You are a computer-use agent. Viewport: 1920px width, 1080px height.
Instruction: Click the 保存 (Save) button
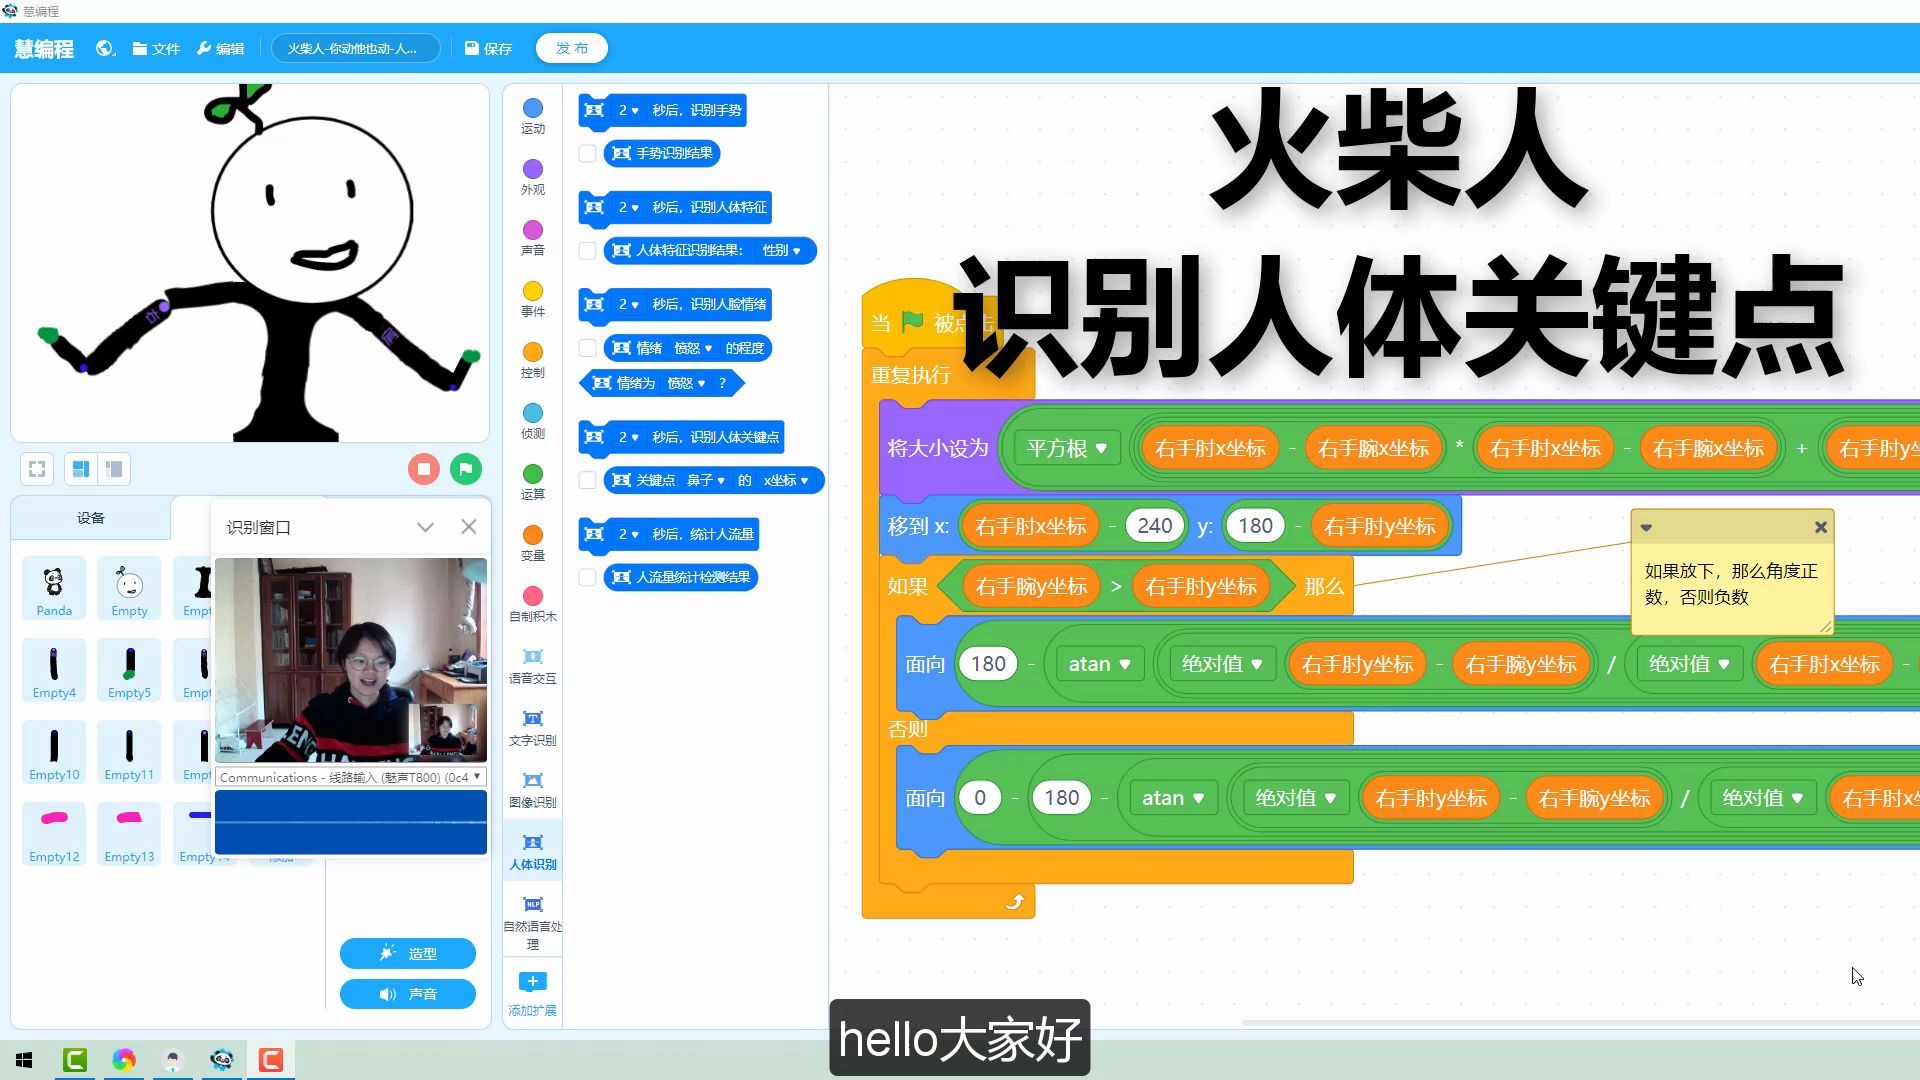coord(488,47)
